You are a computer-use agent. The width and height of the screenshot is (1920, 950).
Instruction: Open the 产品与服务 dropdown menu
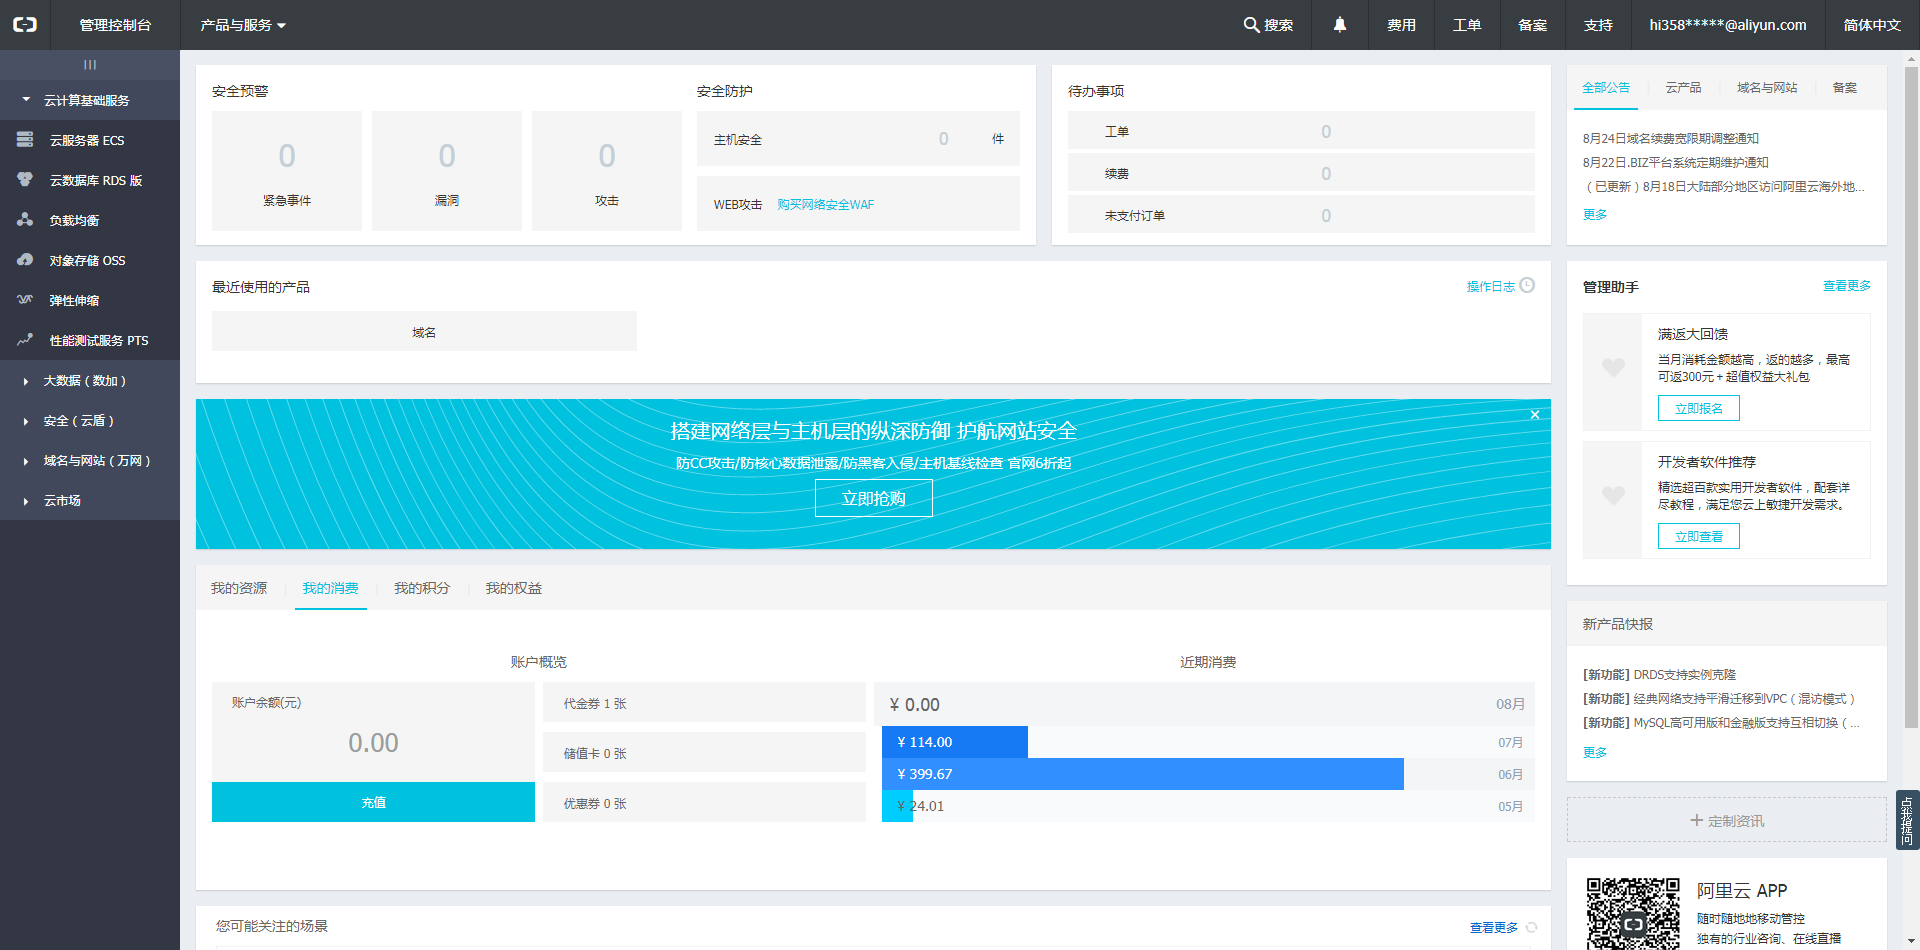click(x=243, y=25)
